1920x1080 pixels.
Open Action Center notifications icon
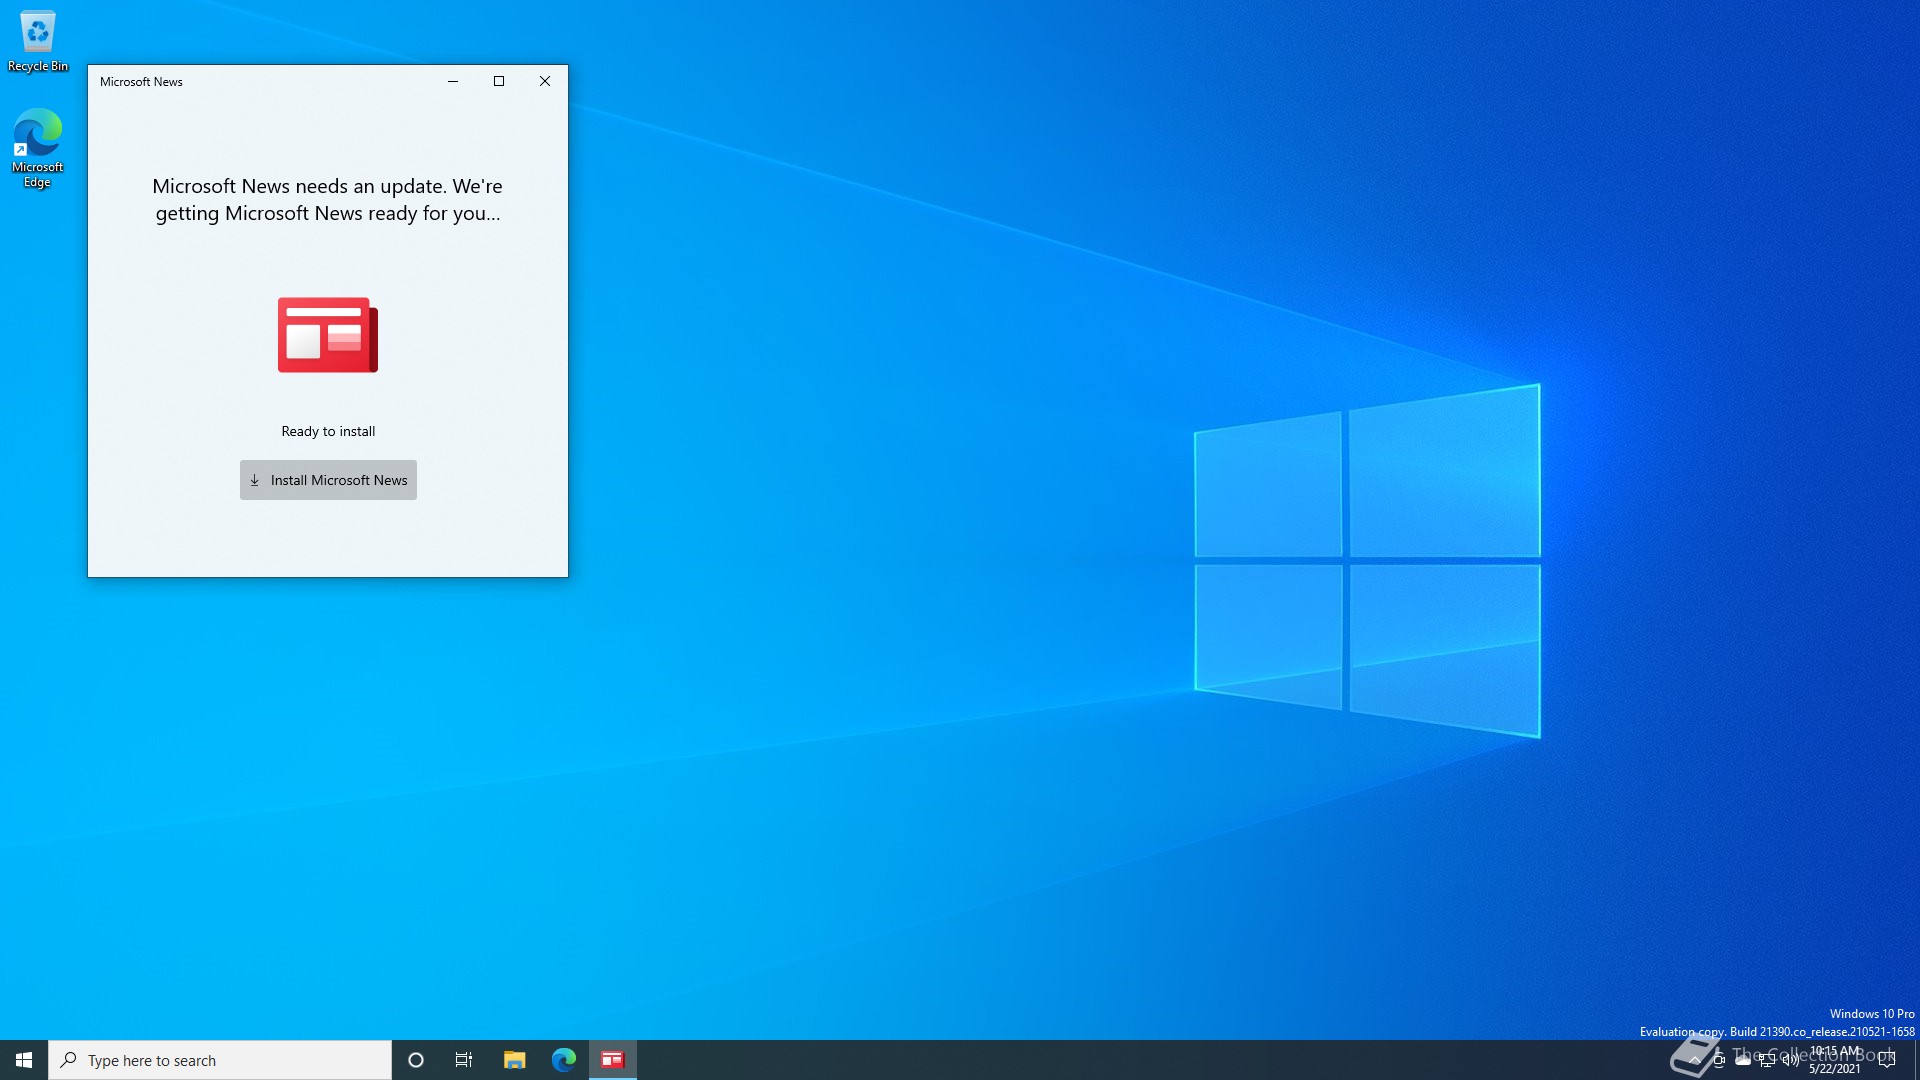[1887, 1060]
